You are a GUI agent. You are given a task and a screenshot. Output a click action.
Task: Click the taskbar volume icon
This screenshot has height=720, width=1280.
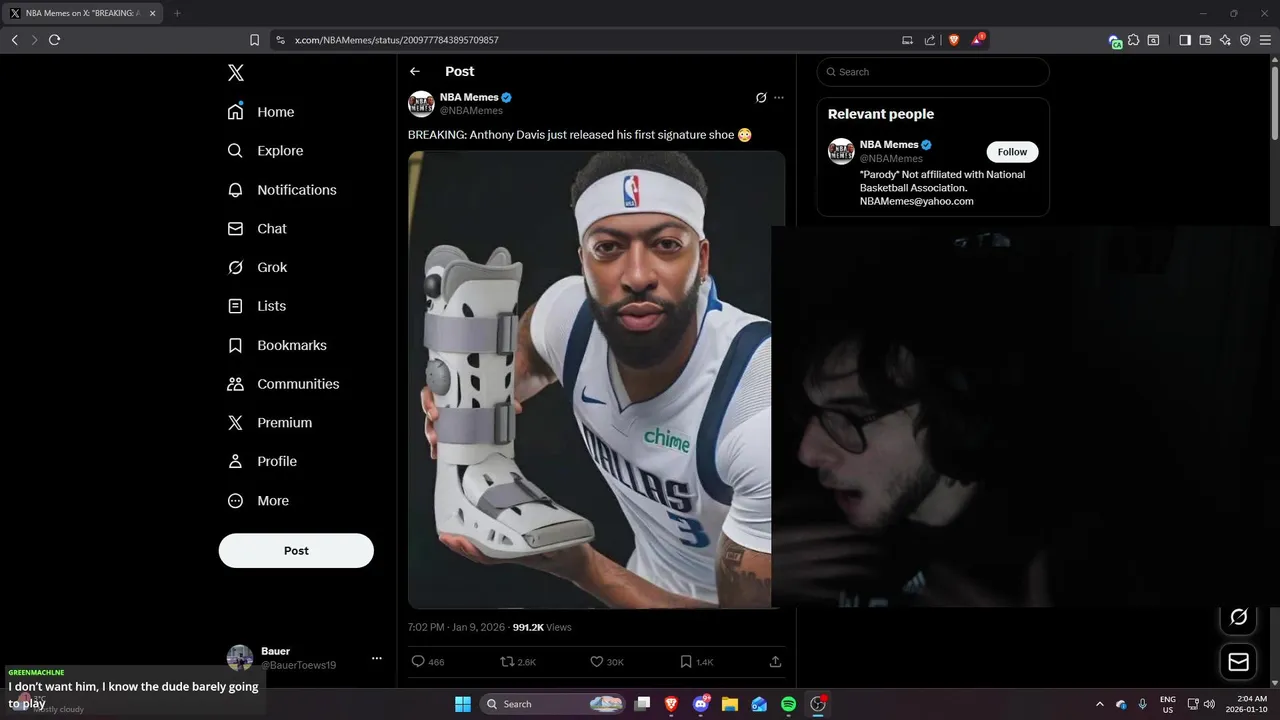point(1210,704)
